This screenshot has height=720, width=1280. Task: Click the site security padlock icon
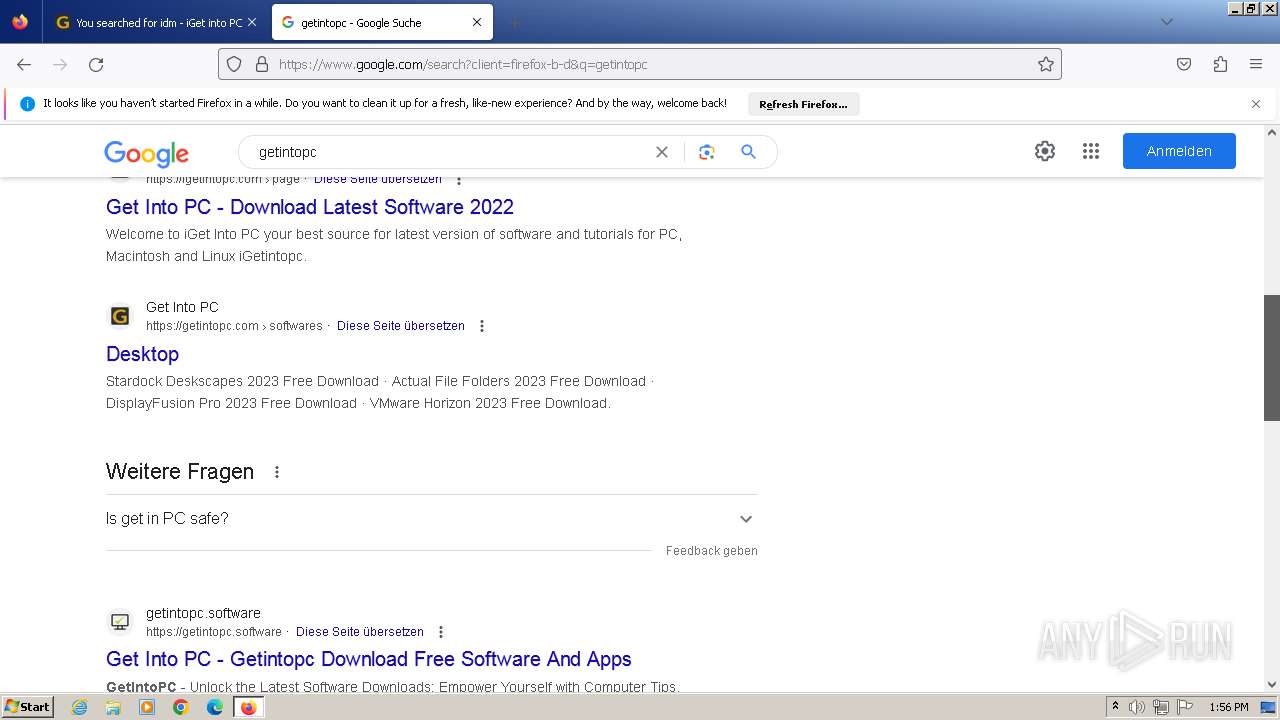pos(262,64)
